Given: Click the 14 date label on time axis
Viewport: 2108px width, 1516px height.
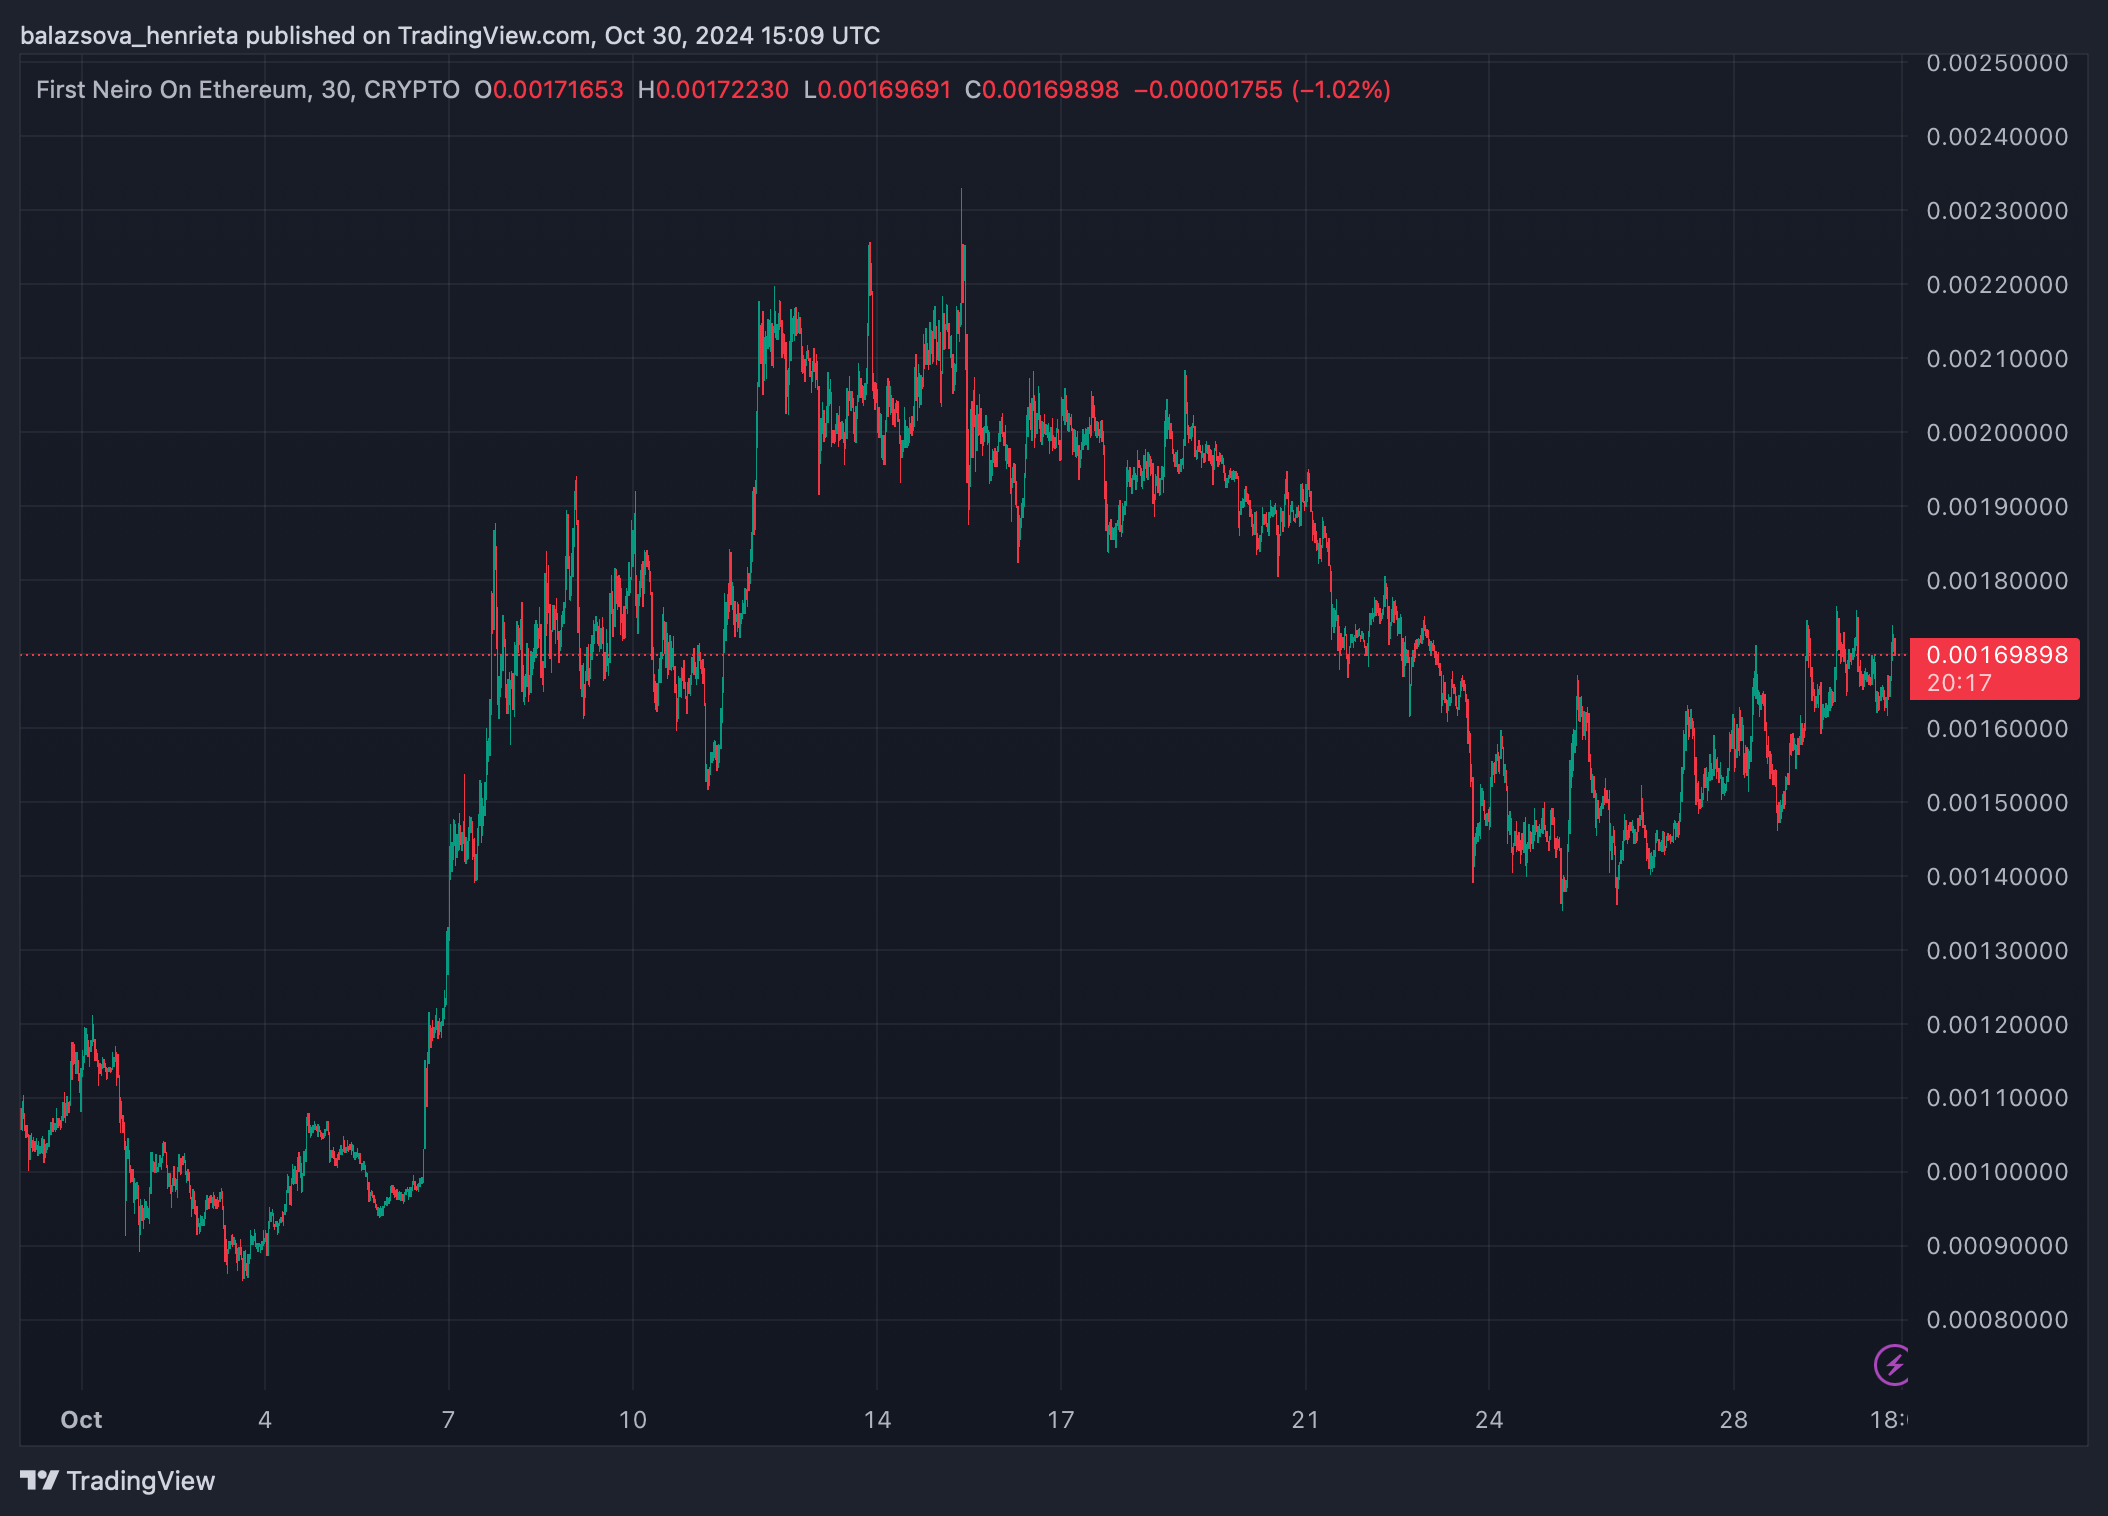Looking at the screenshot, I should [x=877, y=1420].
